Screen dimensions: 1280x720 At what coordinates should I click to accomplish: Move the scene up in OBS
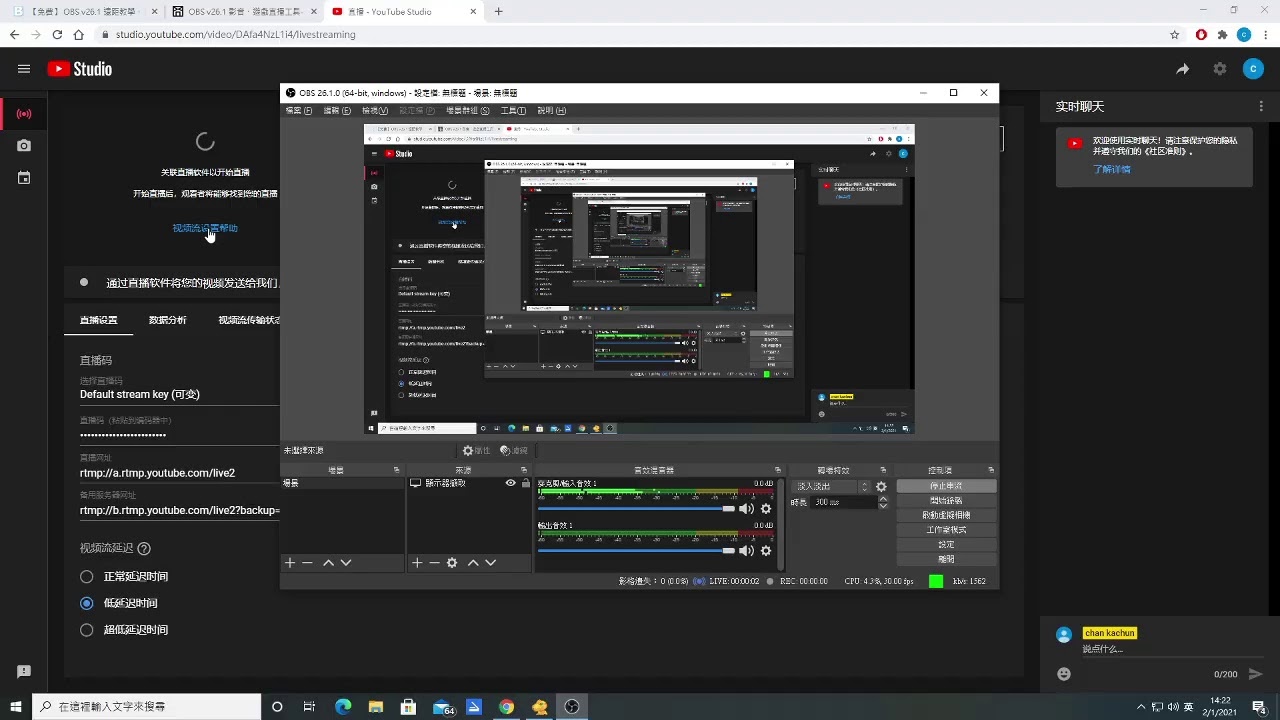click(x=328, y=563)
